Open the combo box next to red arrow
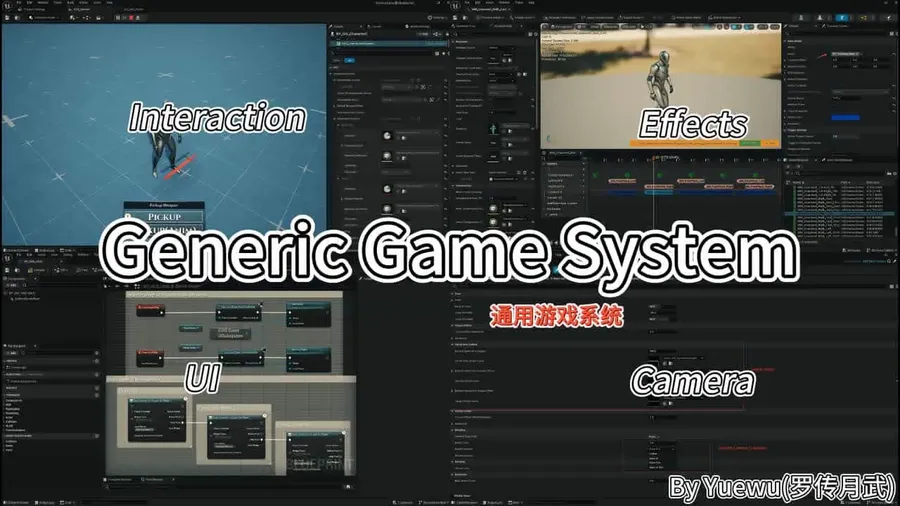900x506 pixels. (847, 54)
